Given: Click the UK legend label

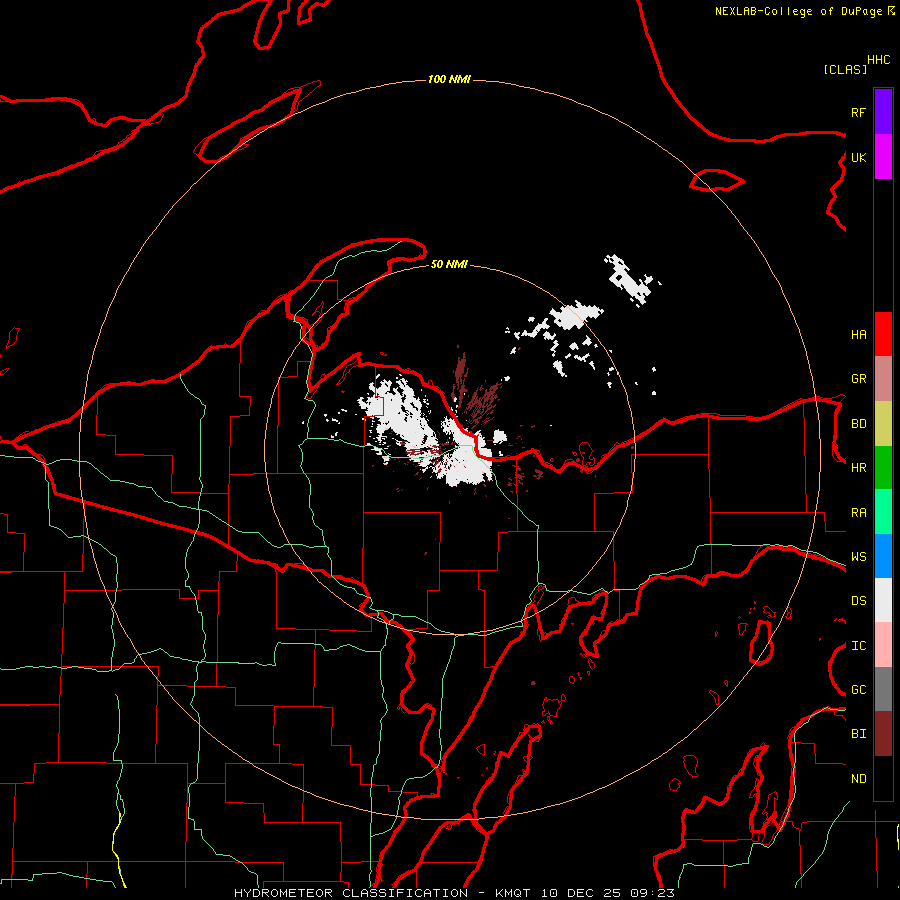Looking at the screenshot, I should click(x=858, y=157).
